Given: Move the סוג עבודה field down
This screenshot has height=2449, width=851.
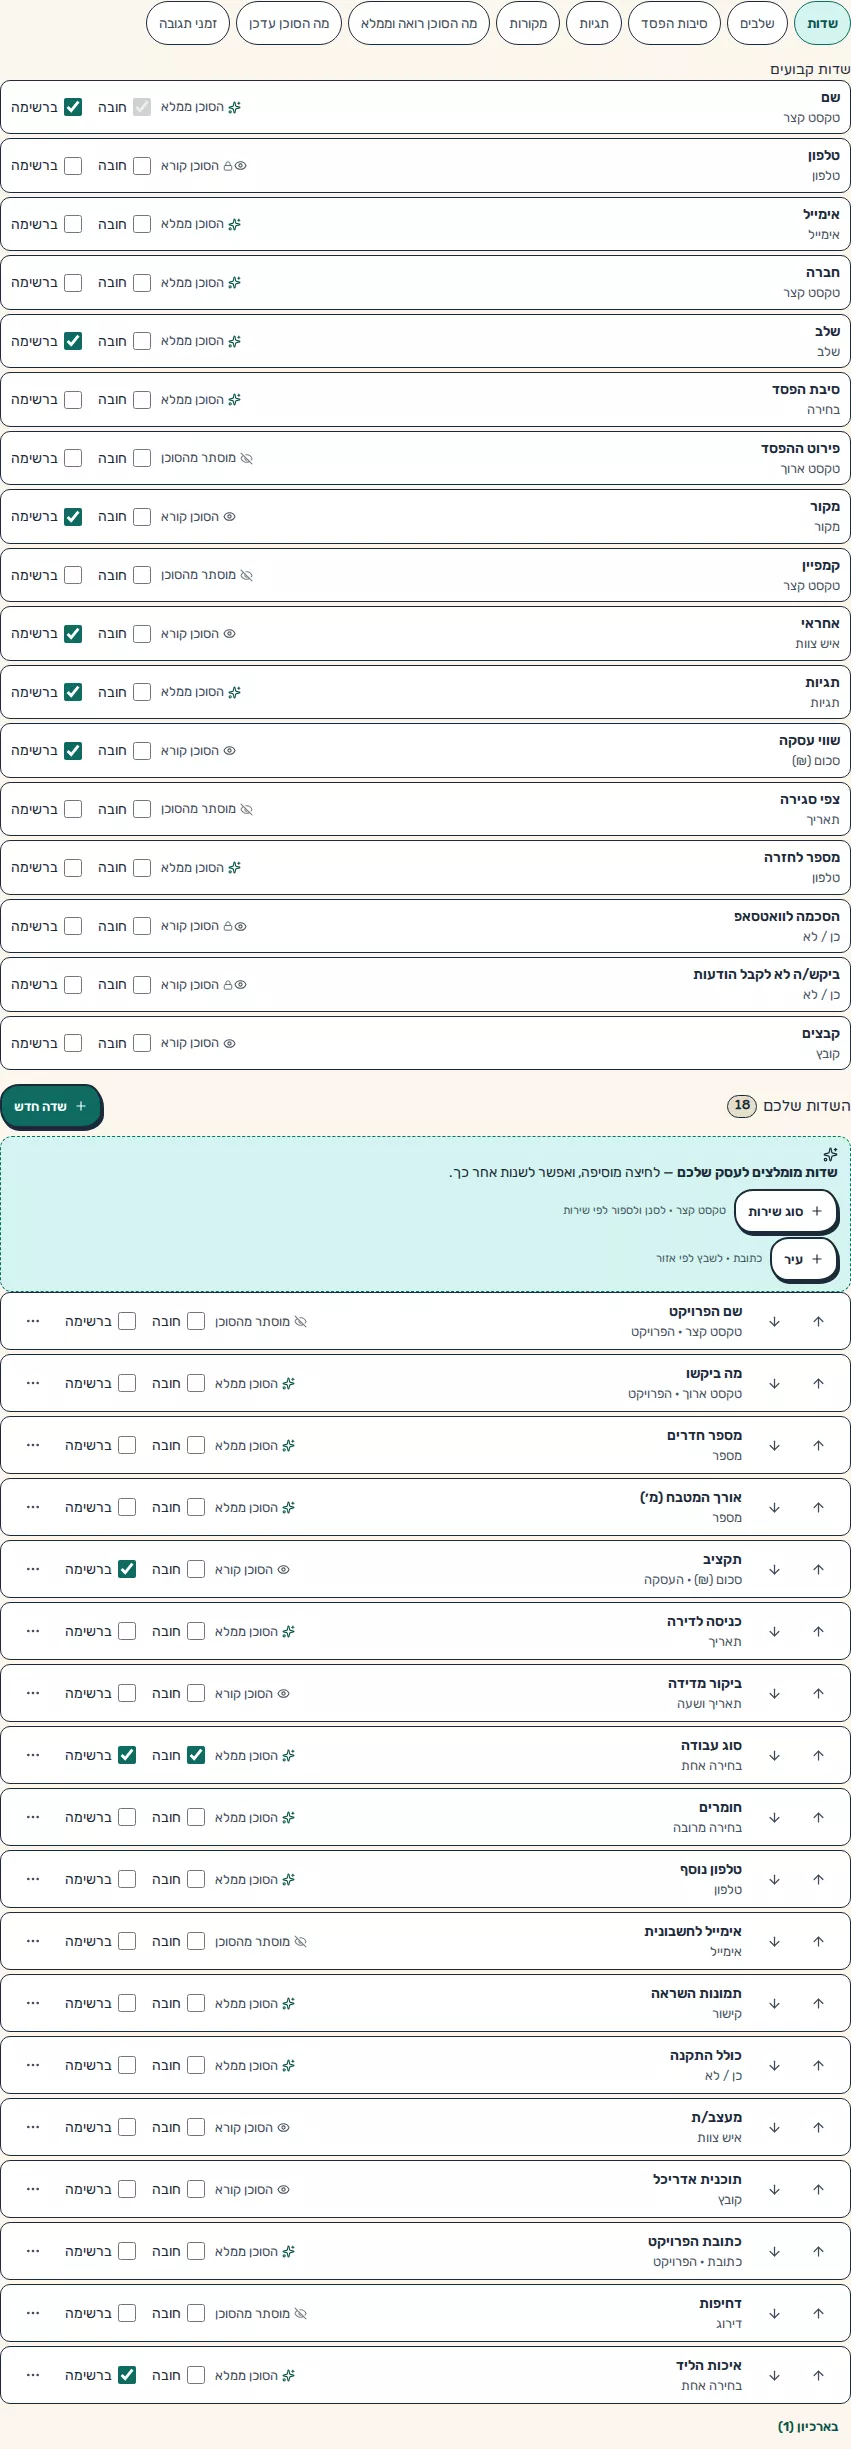Looking at the screenshot, I should point(775,1756).
